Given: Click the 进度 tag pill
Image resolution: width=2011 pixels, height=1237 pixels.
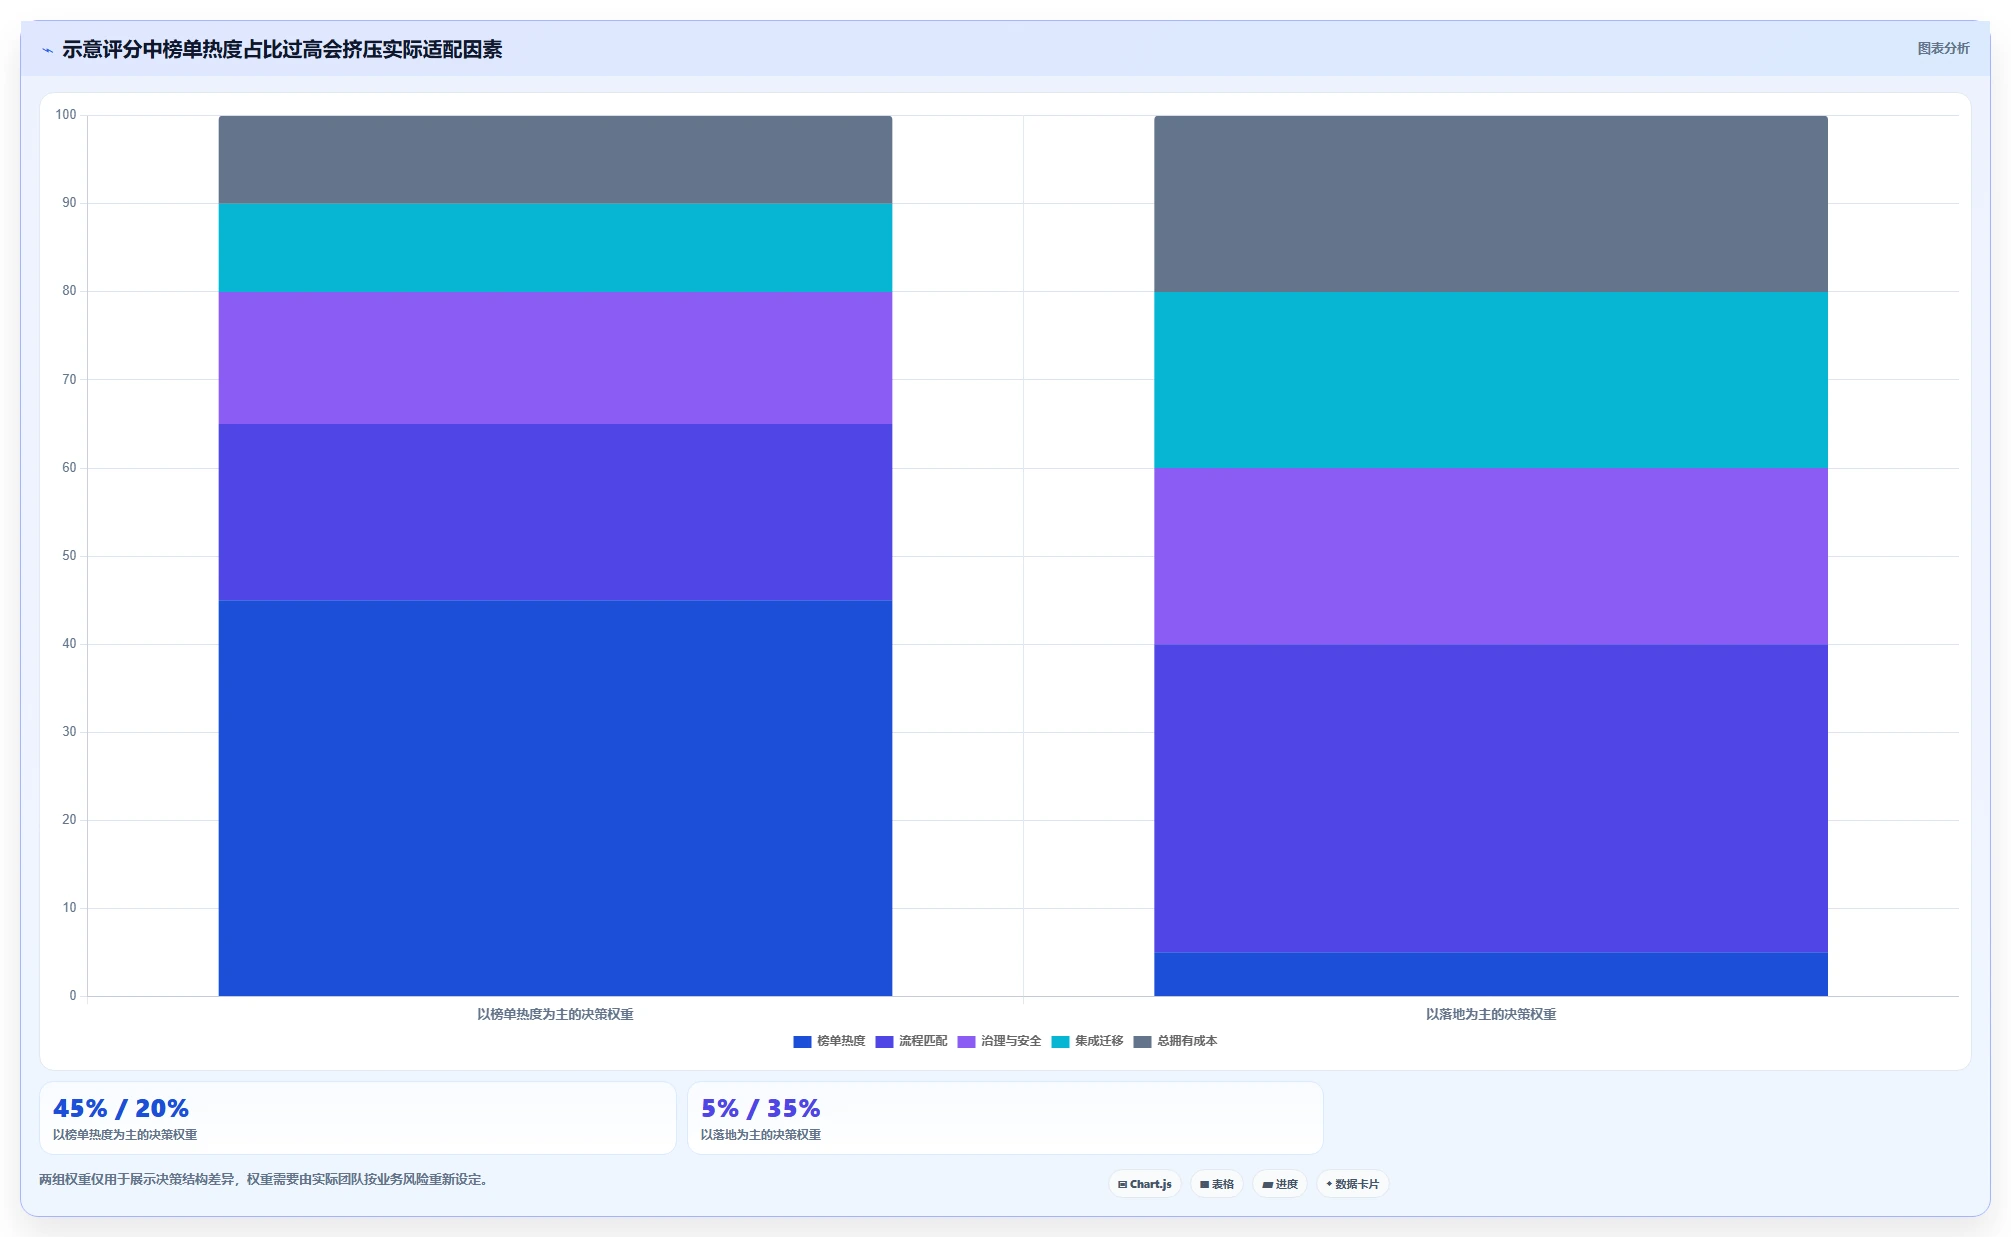Looking at the screenshot, I should coord(1280,1184).
